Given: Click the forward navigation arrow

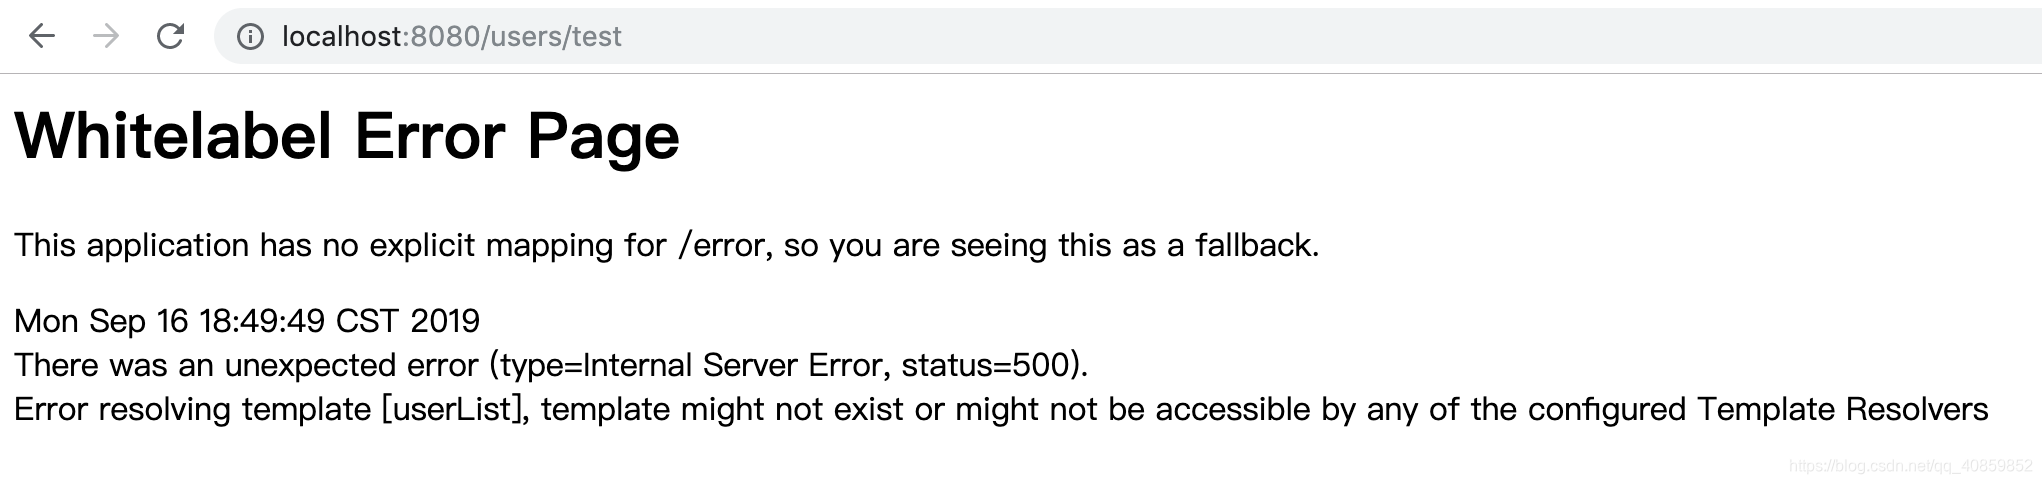Looking at the screenshot, I should [x=106, y=37].
